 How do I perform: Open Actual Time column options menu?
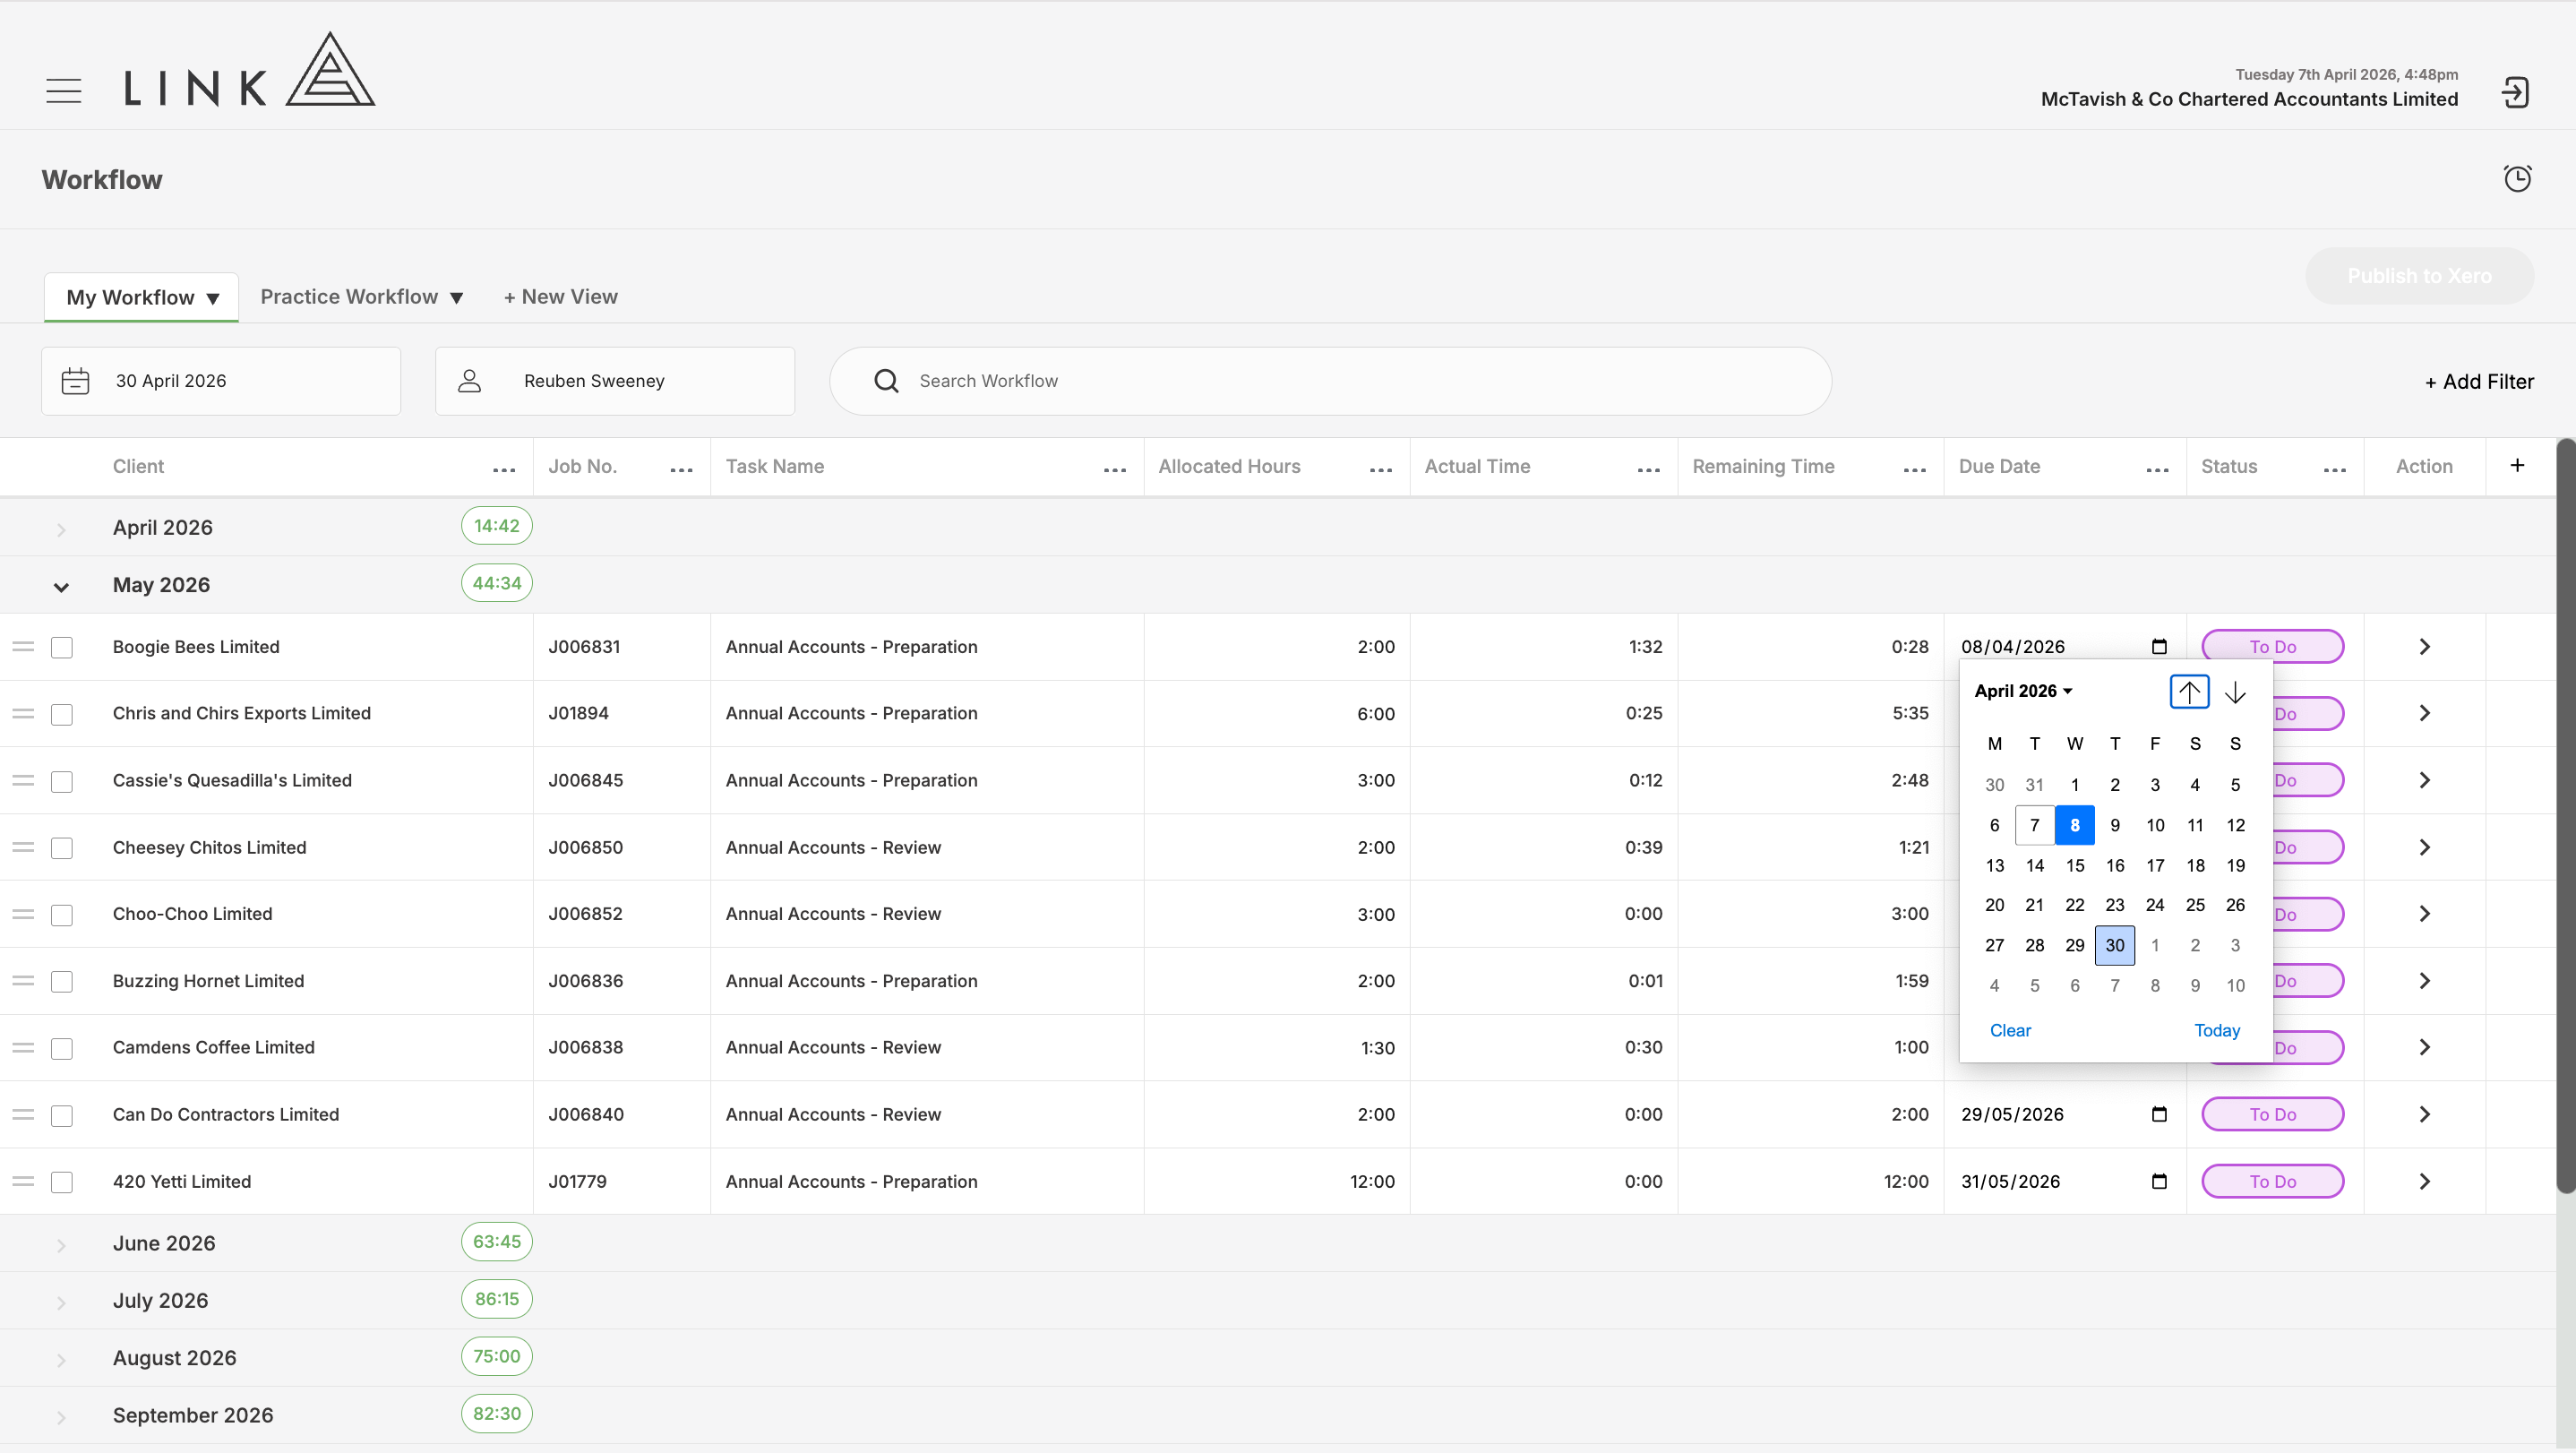pyautogui.click(x=1649, y=469)
